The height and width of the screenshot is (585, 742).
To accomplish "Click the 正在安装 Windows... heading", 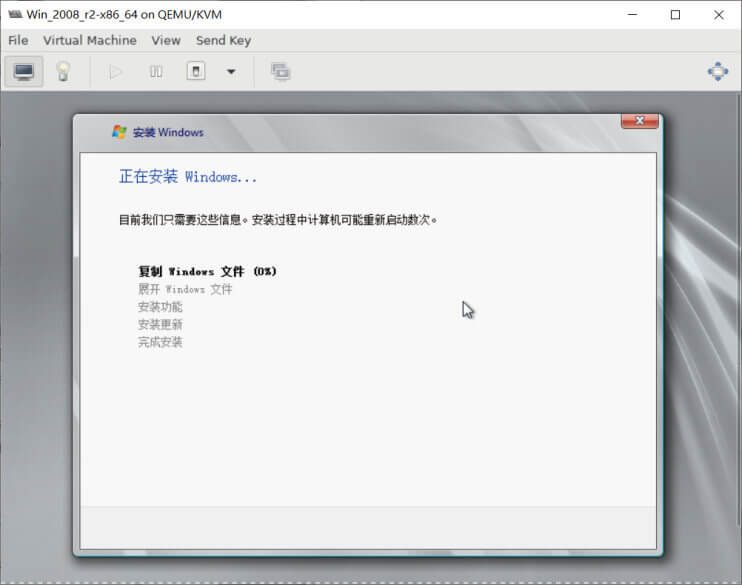I will (188, 177).
